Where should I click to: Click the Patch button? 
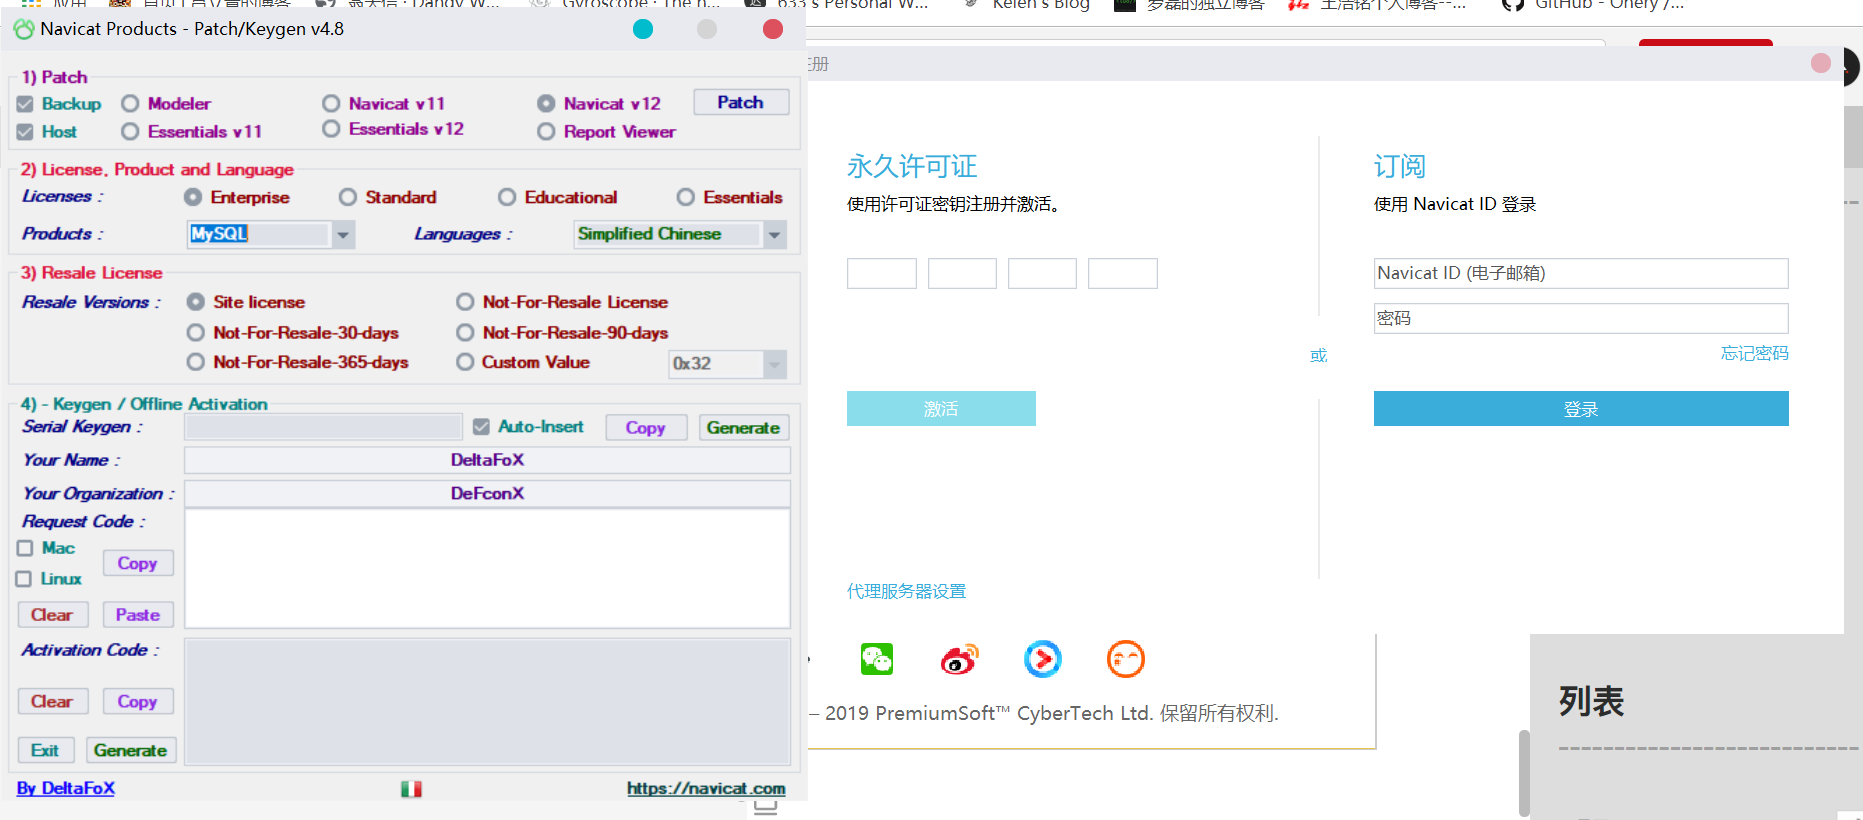point(740,102)
